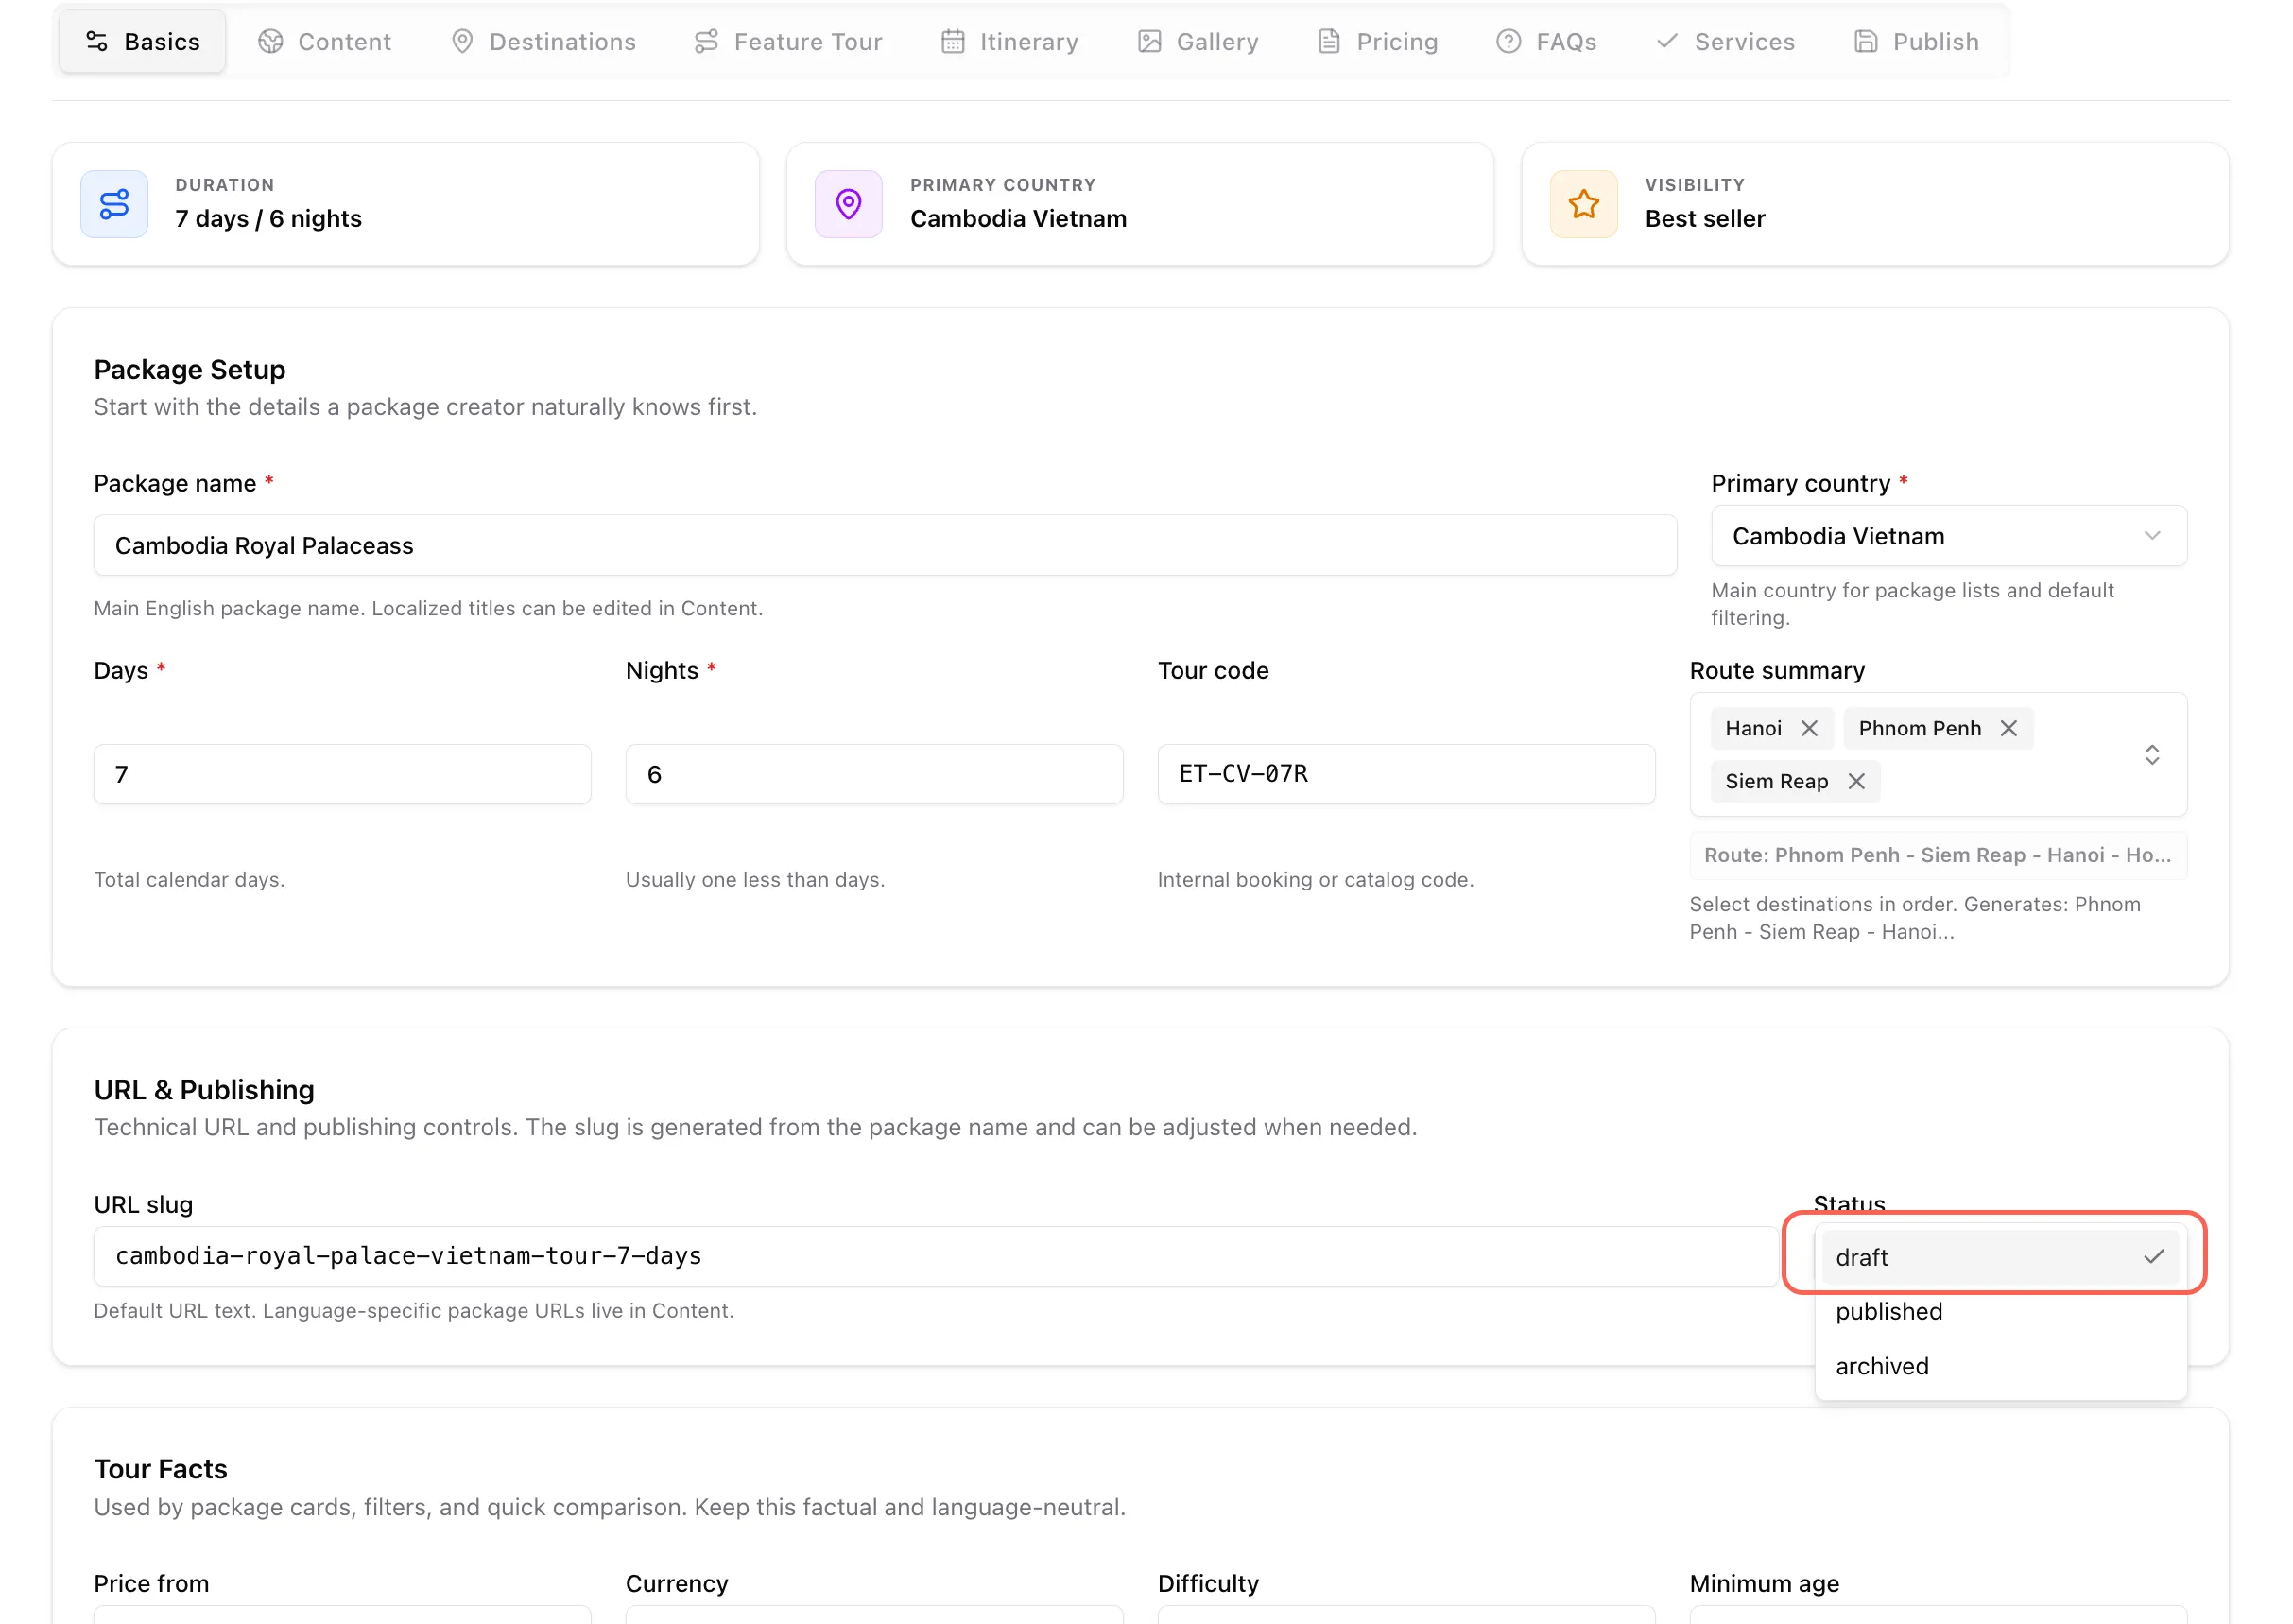Click the Currency label
2293x1624 pixels.
(677, 1584)
